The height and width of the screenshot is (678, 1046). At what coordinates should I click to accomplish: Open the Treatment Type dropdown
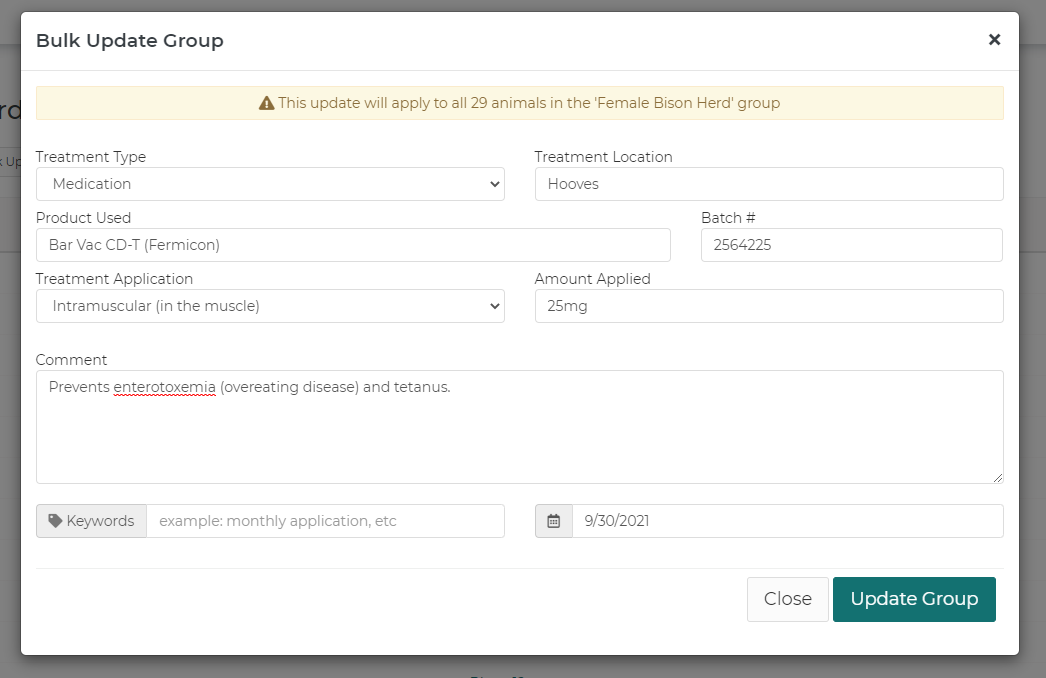(x=270, y=184)
